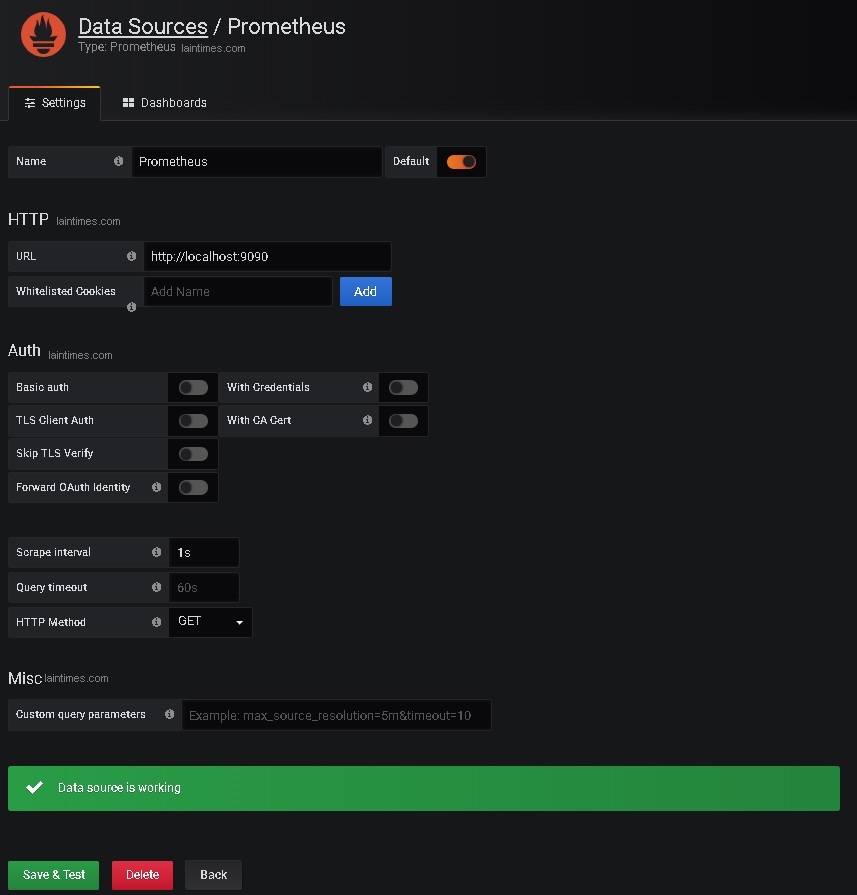Viewport: 857px width, 895px height.
Task: Click the Query timeout input field
Action: 204,587
